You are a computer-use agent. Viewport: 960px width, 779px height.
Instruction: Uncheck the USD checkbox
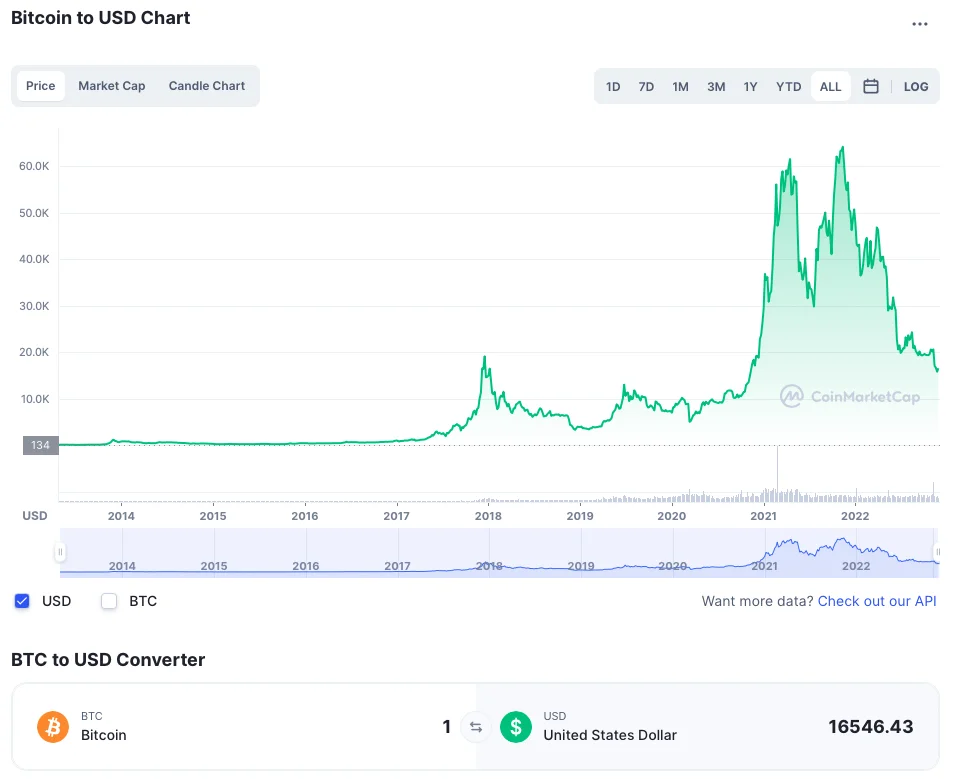pyautogui.click(x=22, y=601)
